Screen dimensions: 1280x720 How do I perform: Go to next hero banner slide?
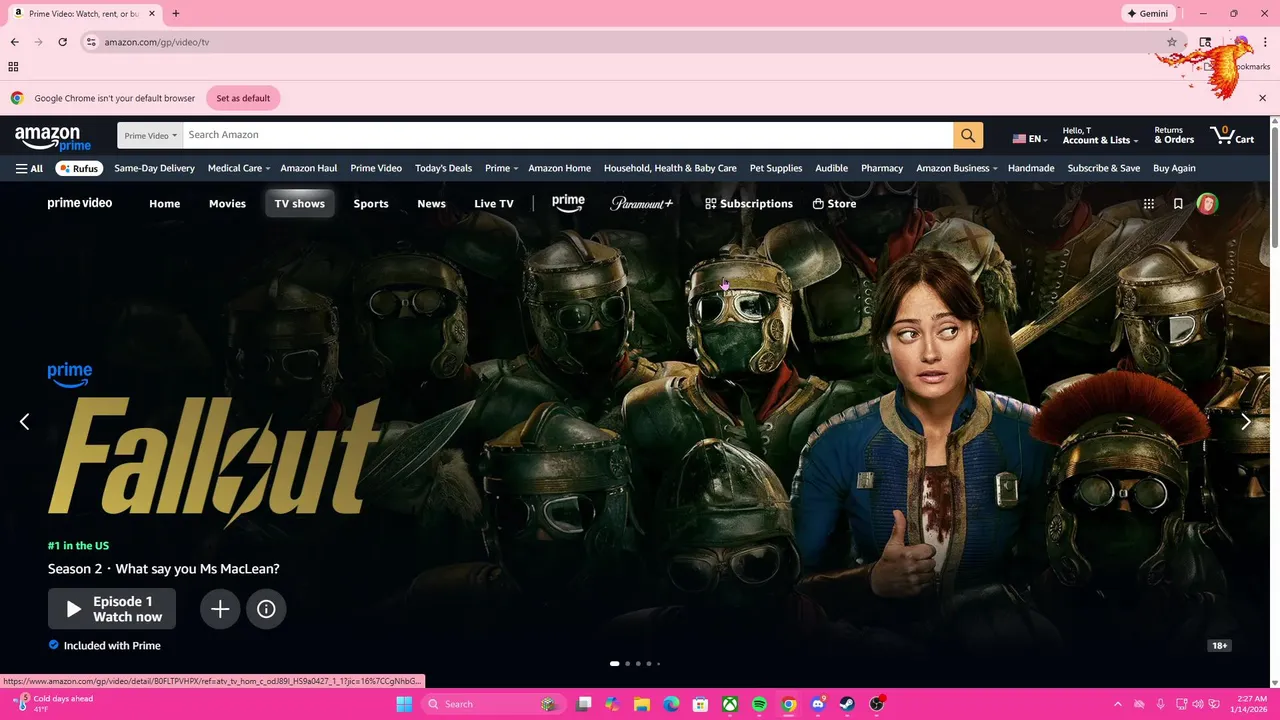1245,422
